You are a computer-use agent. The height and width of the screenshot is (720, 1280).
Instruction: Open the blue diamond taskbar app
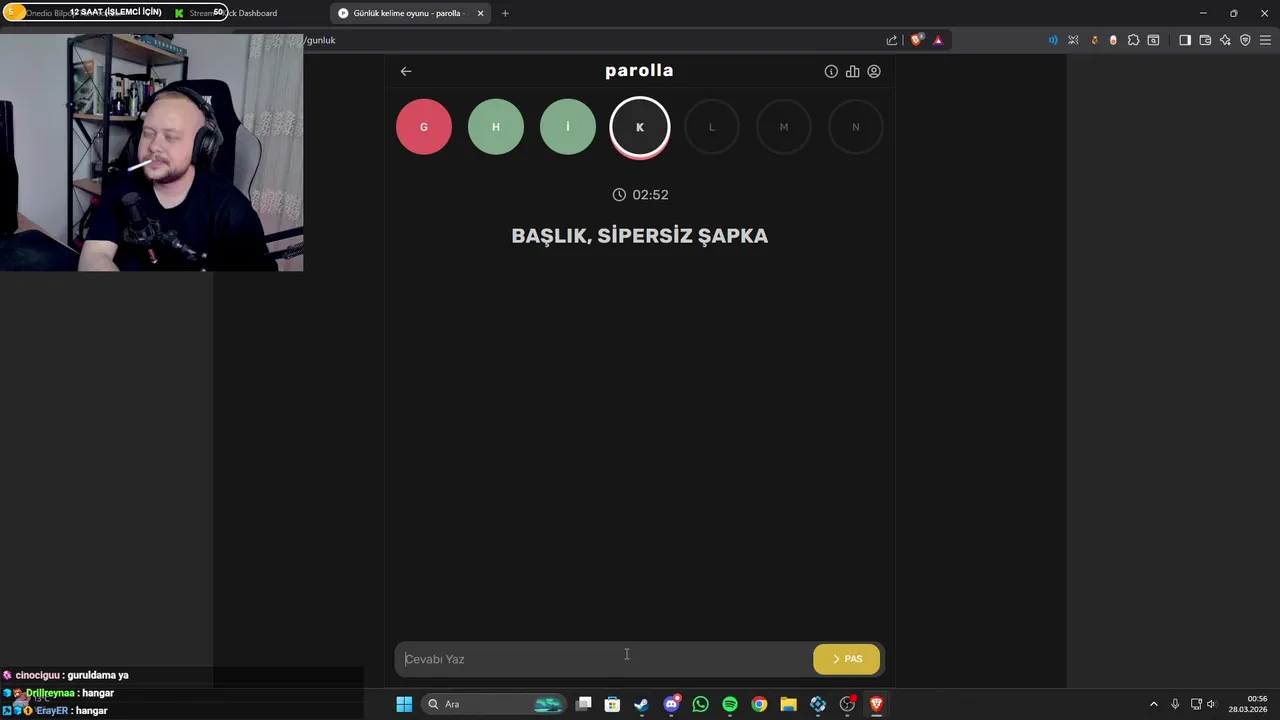(x=818, y=704)
